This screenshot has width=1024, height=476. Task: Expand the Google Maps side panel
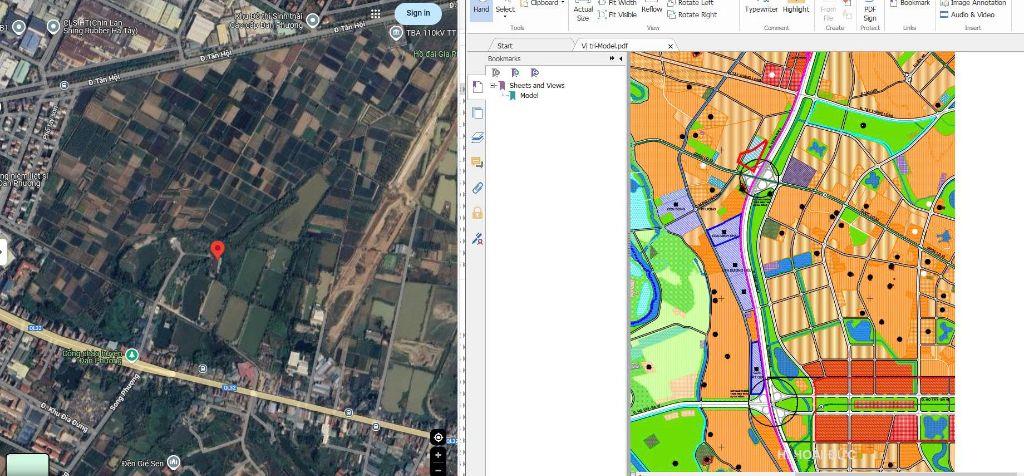[3, 252]
